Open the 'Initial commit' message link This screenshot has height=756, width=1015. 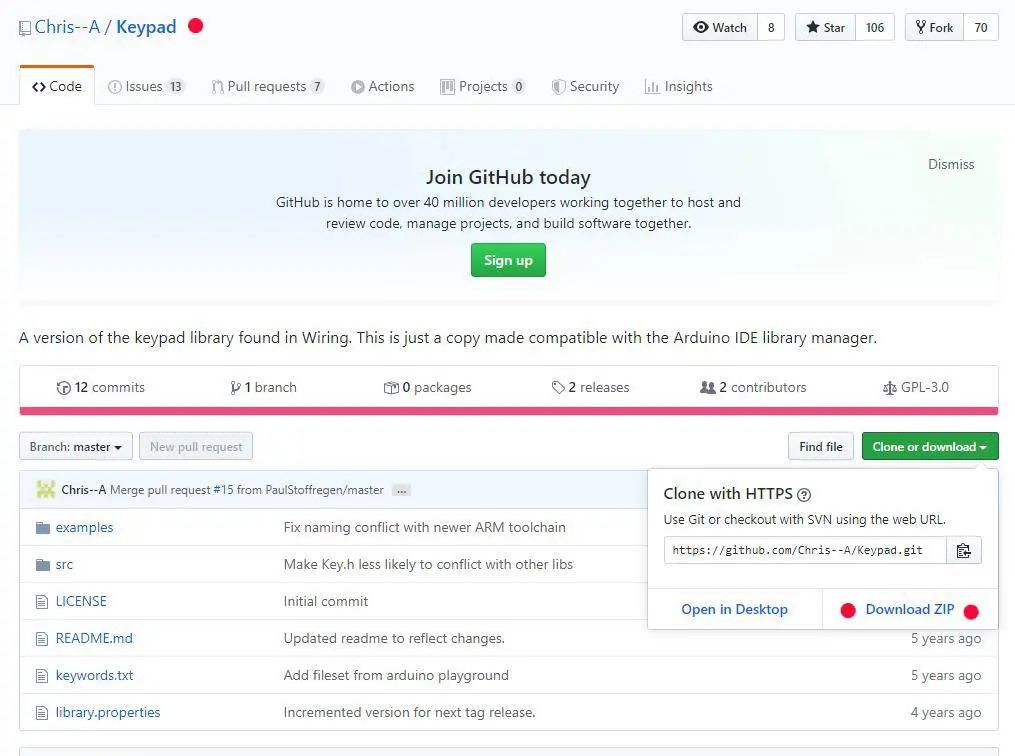[x=326, y=601]
